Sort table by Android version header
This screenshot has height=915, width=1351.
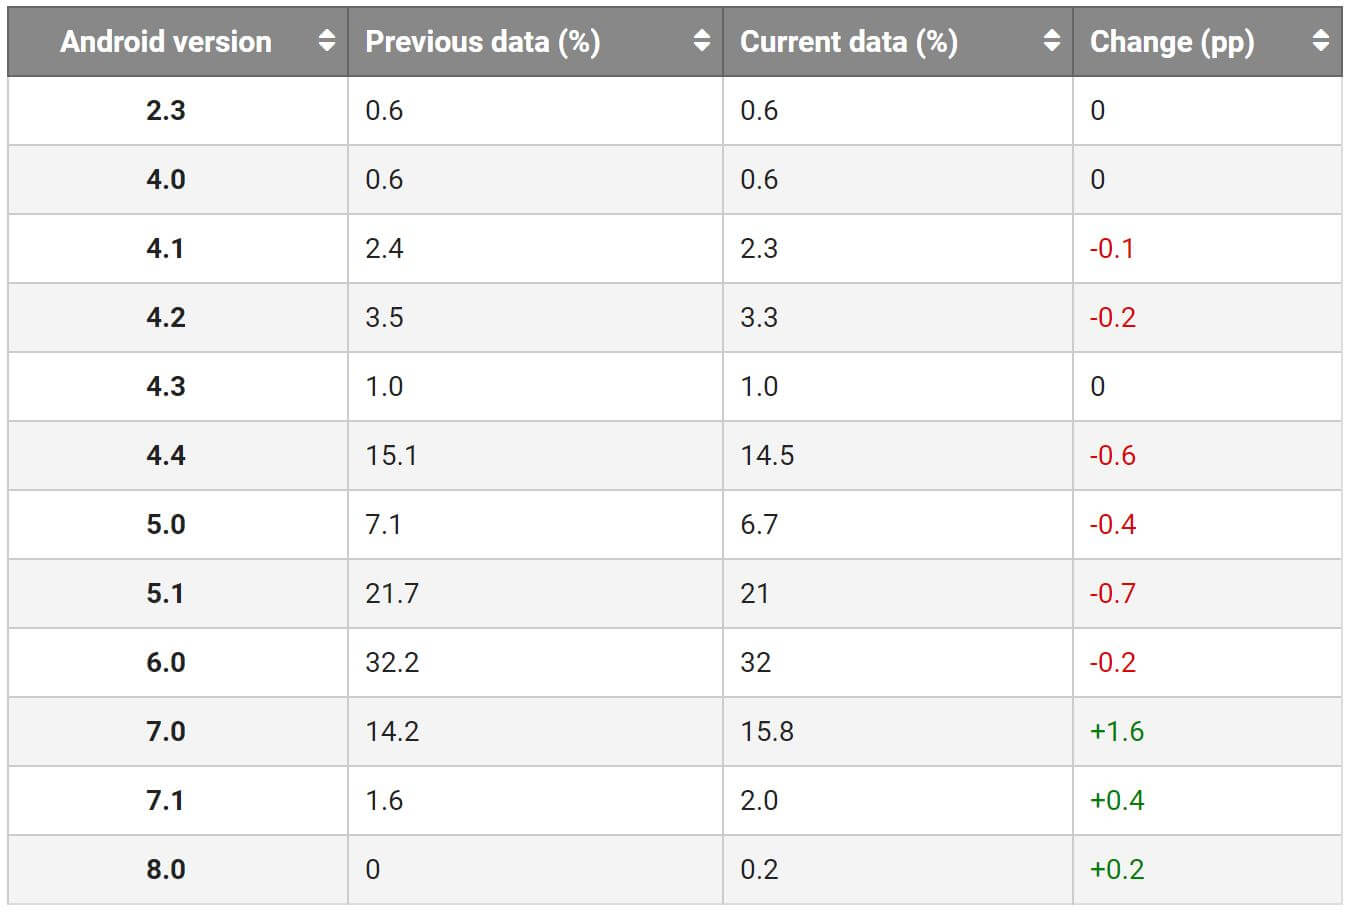166,42
